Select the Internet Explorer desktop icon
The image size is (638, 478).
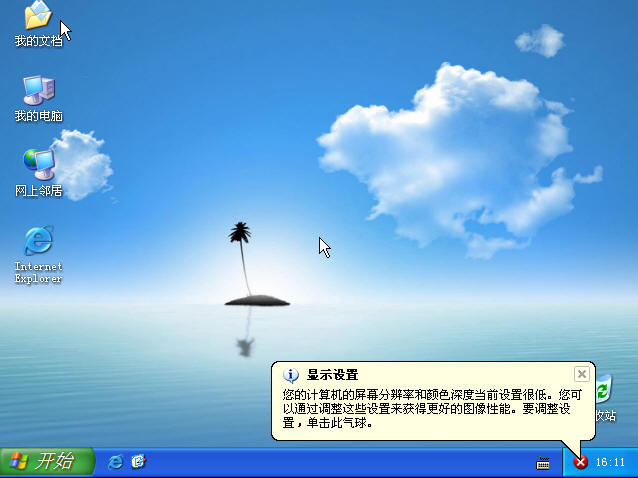click(x=38, y=241)
